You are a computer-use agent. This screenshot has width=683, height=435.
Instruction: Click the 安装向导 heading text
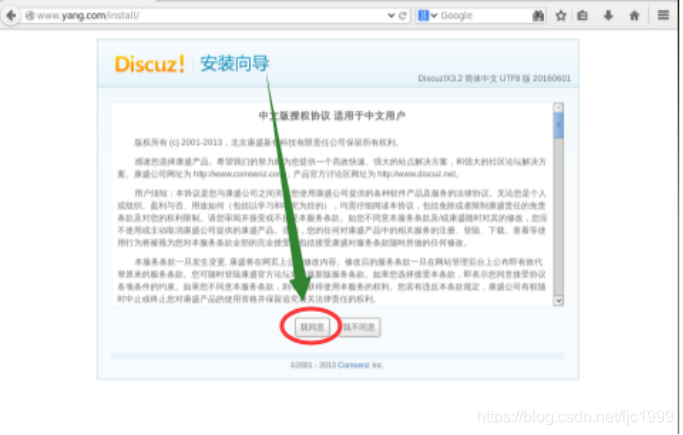click(234, 64)
